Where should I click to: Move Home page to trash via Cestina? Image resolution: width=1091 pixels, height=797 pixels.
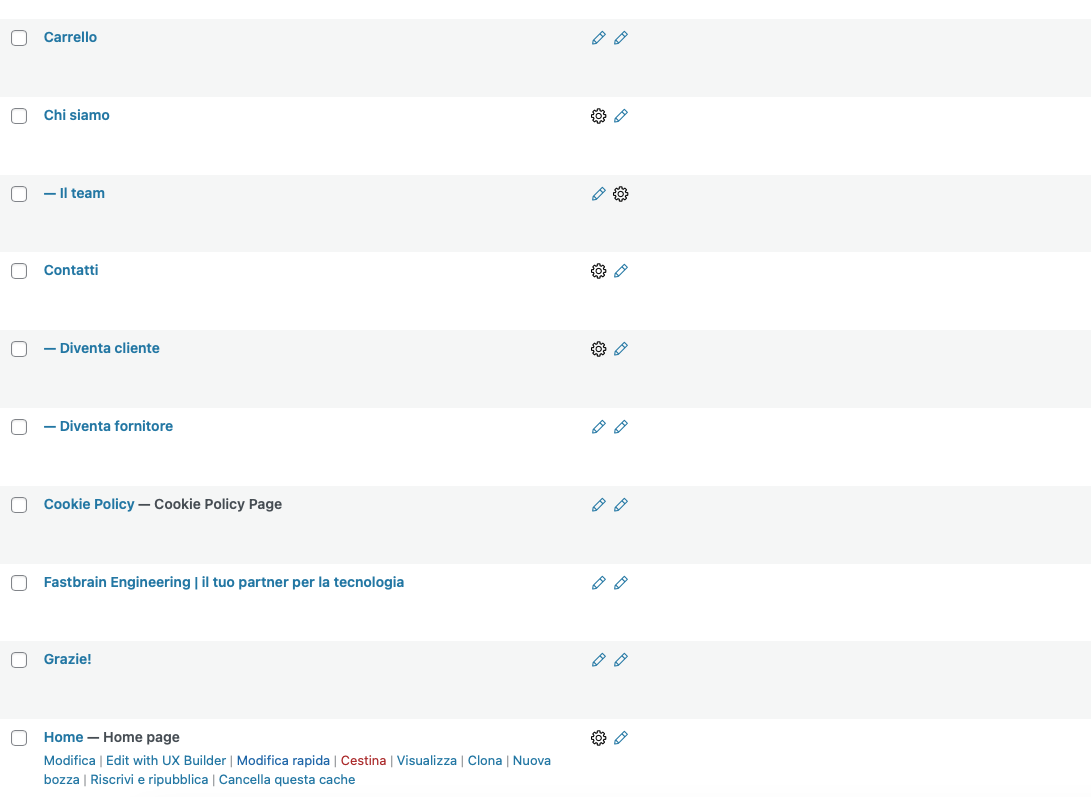coord(363,761)
